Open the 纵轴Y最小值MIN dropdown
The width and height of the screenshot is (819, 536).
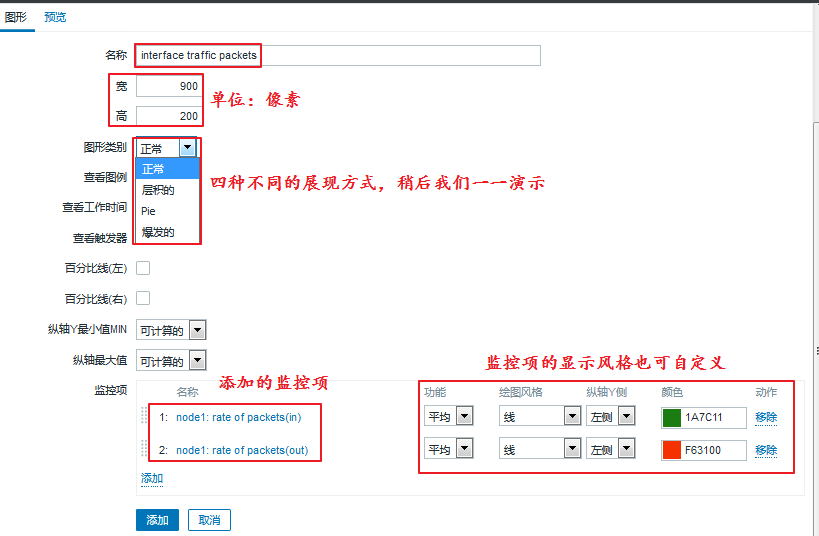coord(171,330)
